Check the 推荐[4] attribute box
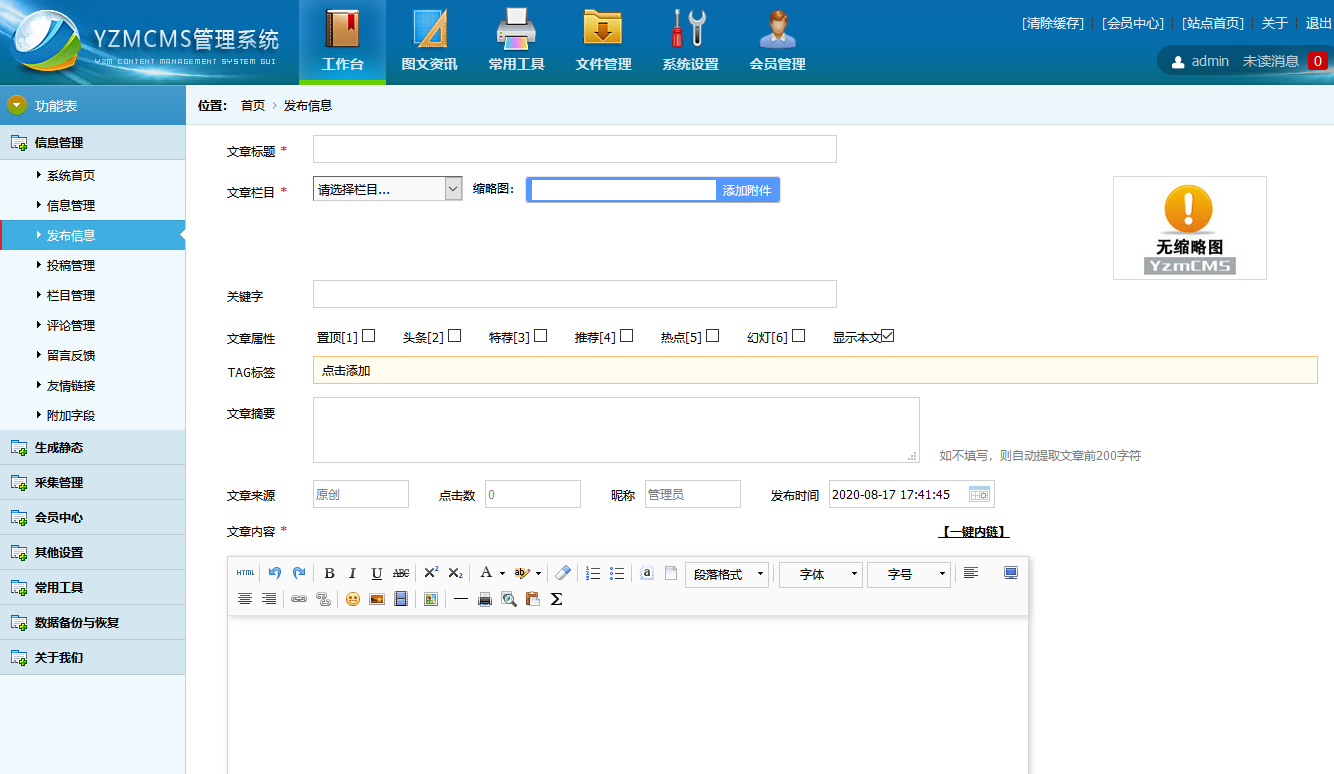1334x774 pixels. tap(627, 336)
